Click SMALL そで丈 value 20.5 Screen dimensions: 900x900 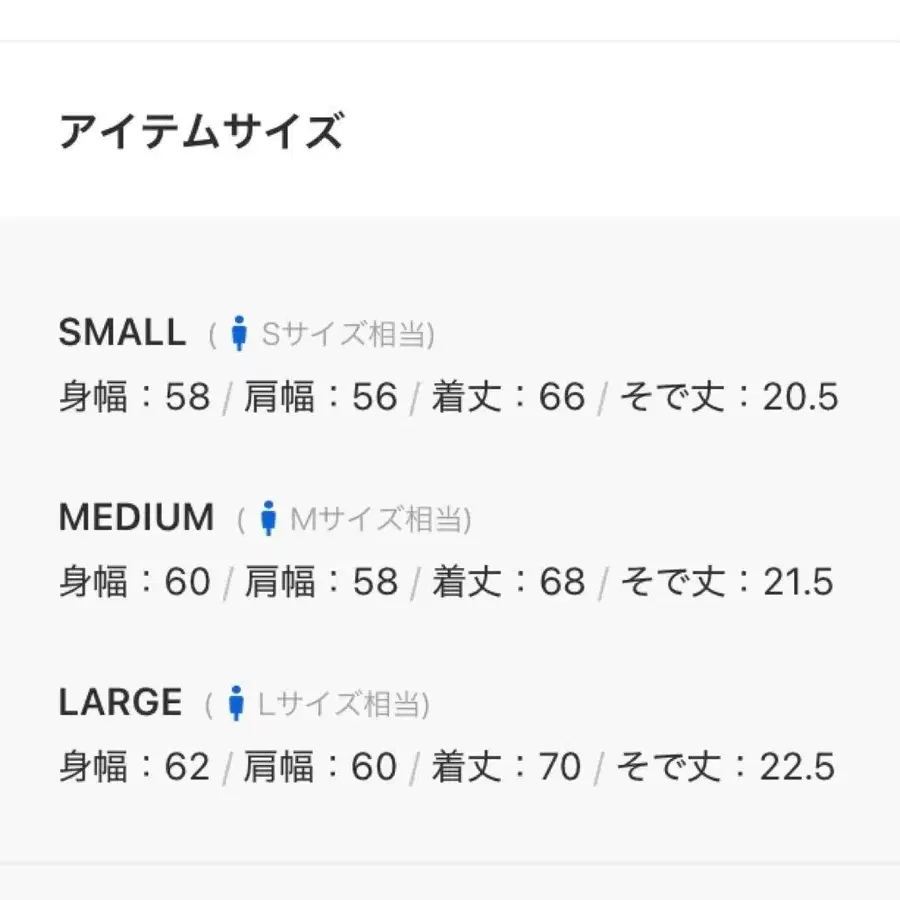[x=800, y=397]
